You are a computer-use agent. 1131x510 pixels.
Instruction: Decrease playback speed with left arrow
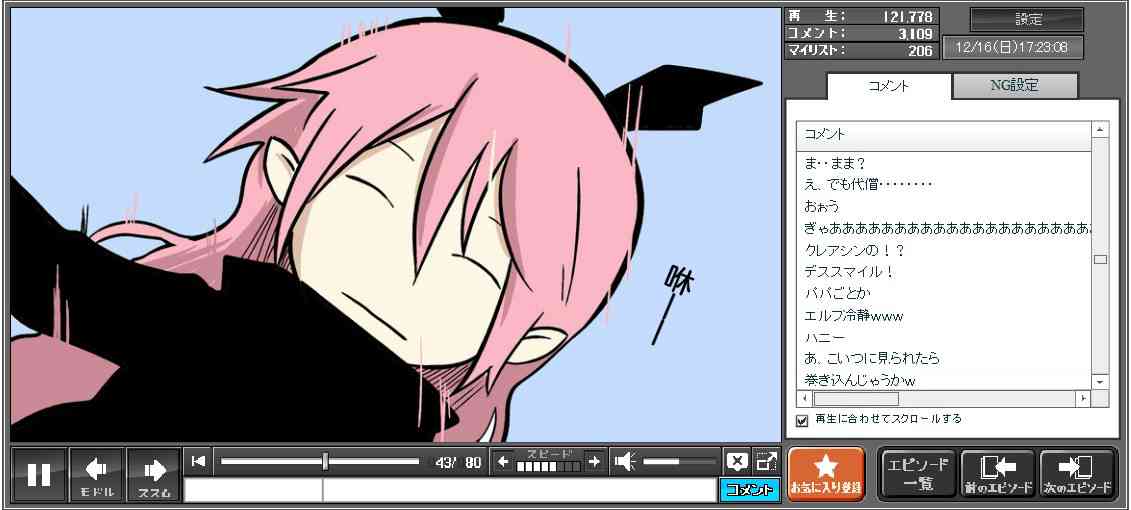(503, 461)
